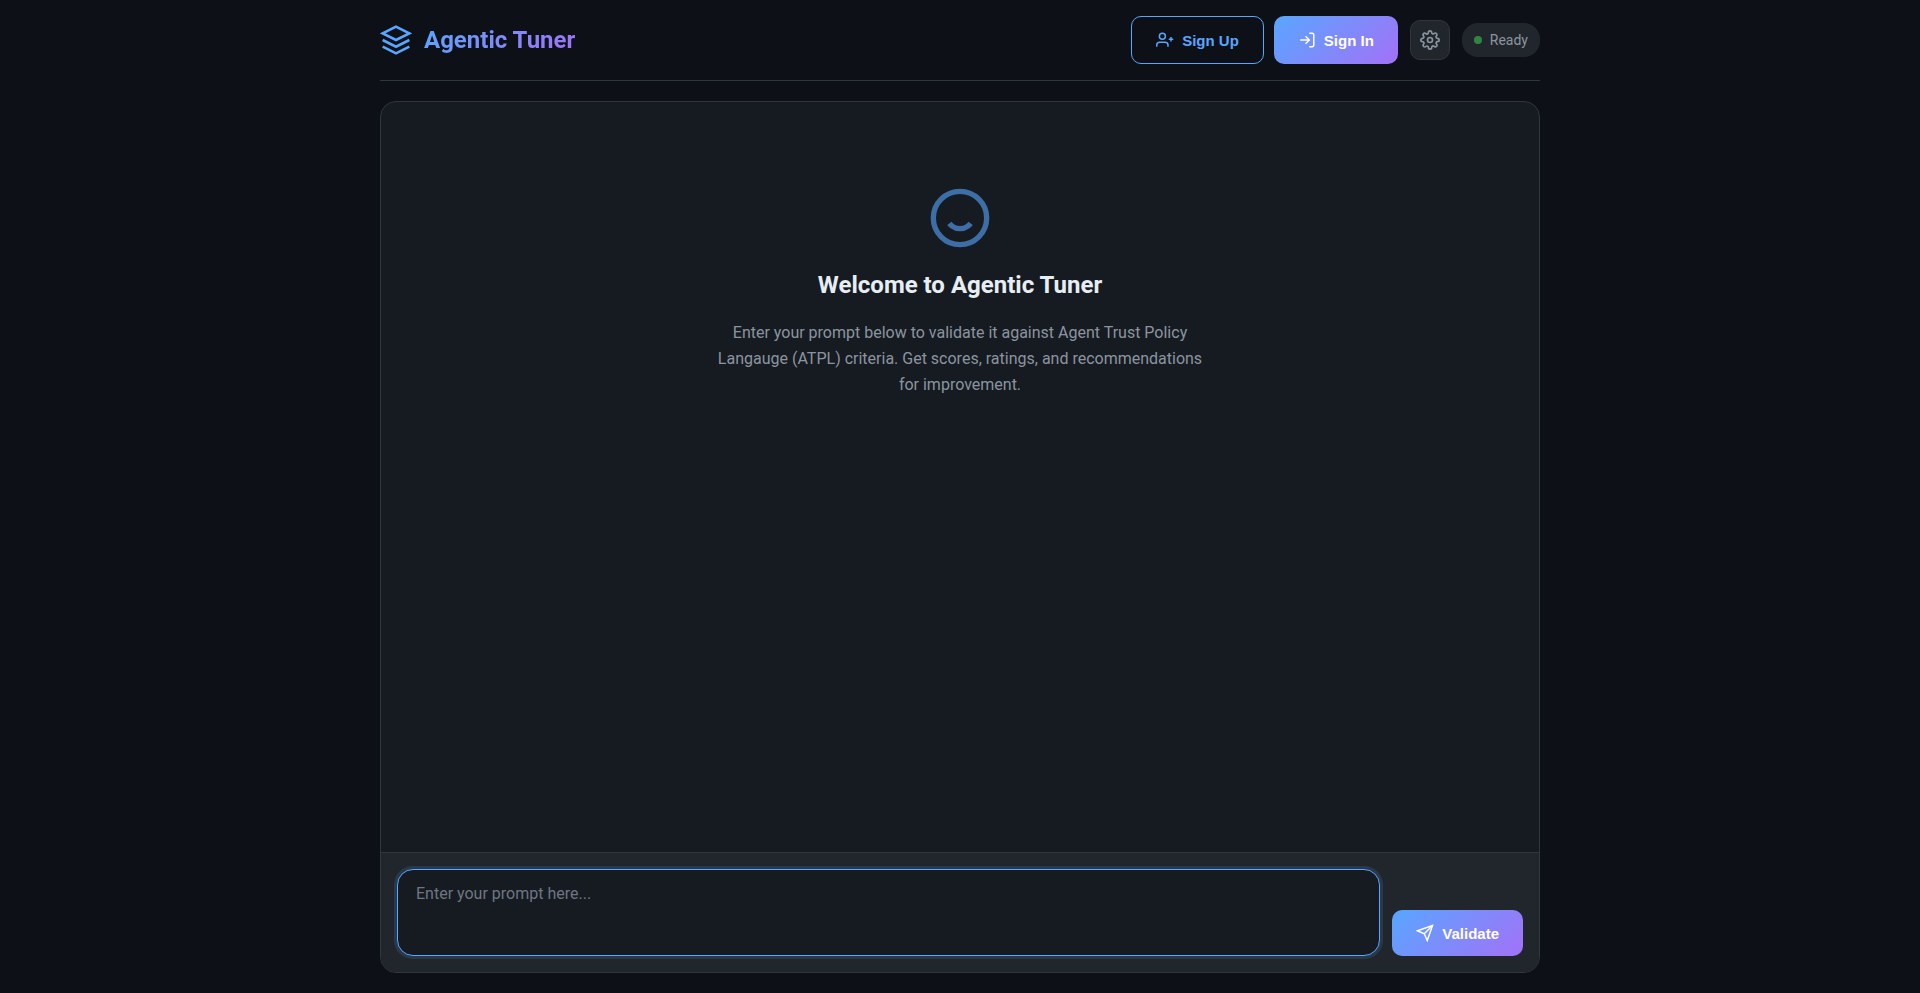Select the Agentic Tuner logo in top-left corner
The height and width of the screenshot is (993, 1920).
click(477, 40)
